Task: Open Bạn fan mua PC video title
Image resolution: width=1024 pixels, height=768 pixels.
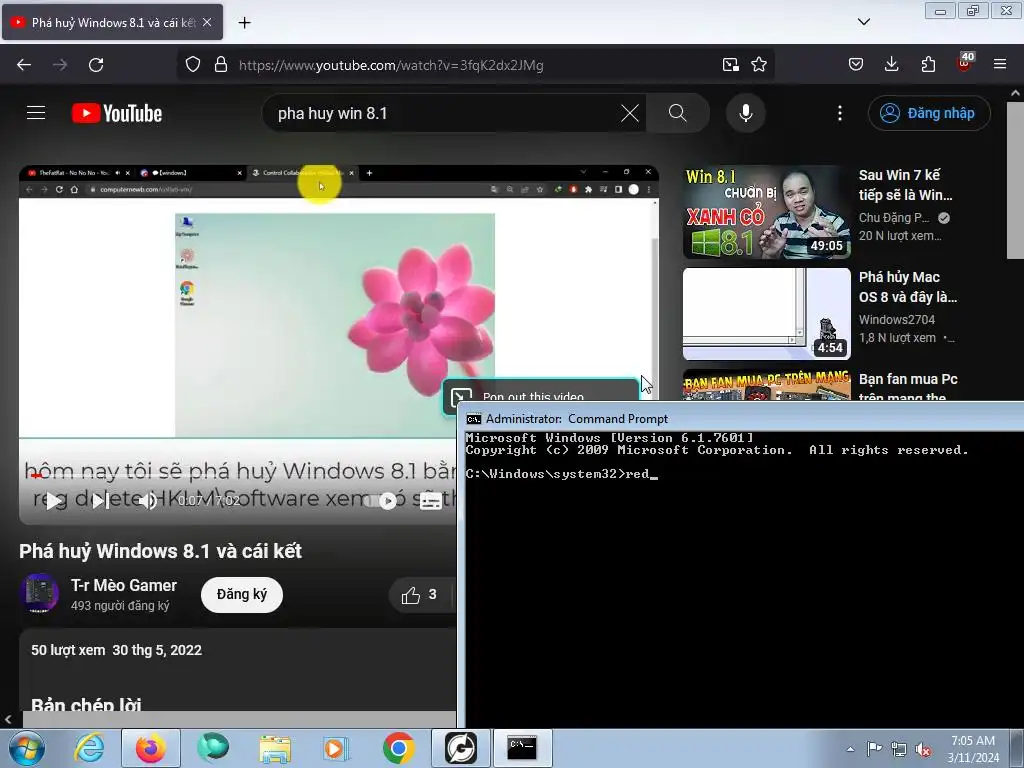Action: (908, 388)
